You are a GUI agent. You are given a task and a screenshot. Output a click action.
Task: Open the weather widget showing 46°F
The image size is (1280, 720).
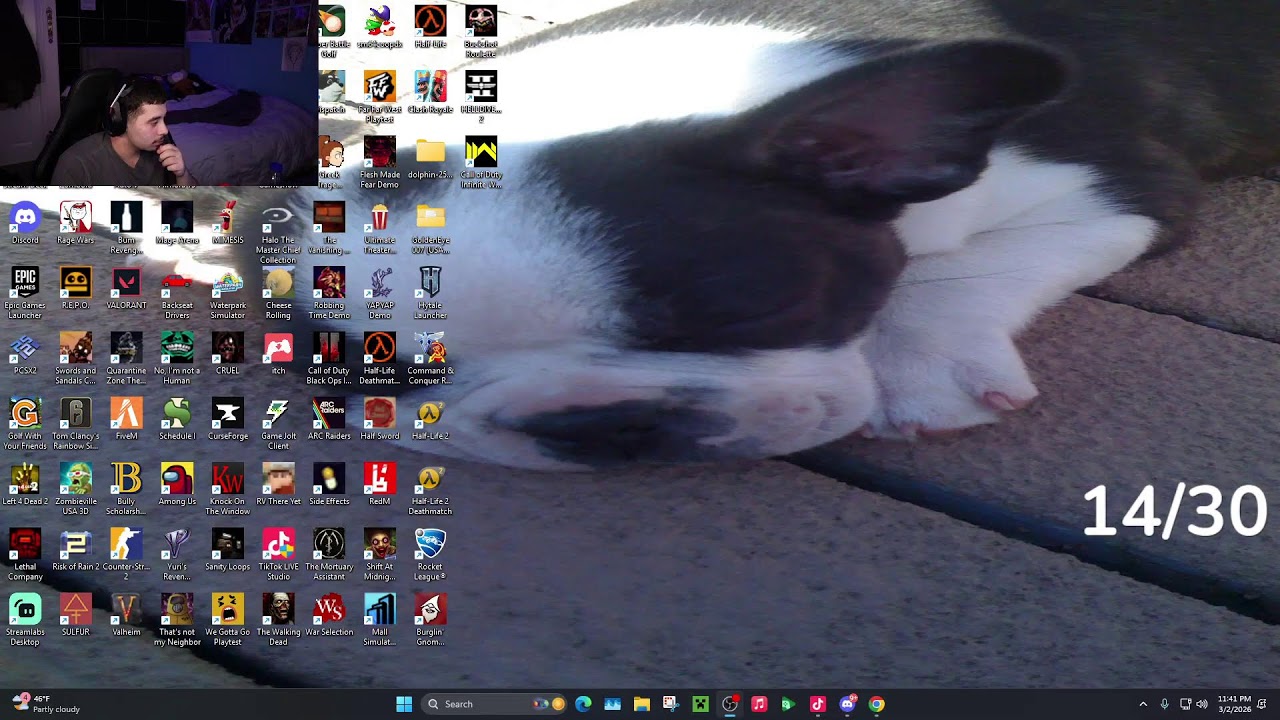(x=46, y=704)
